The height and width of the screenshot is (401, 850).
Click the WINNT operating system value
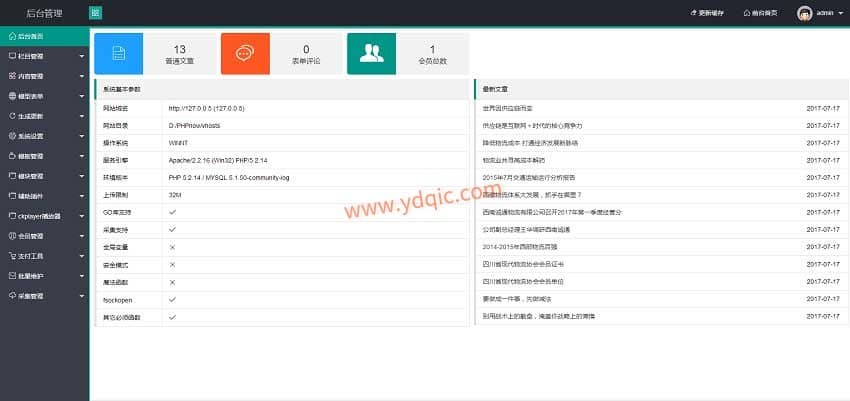(178, 143)
